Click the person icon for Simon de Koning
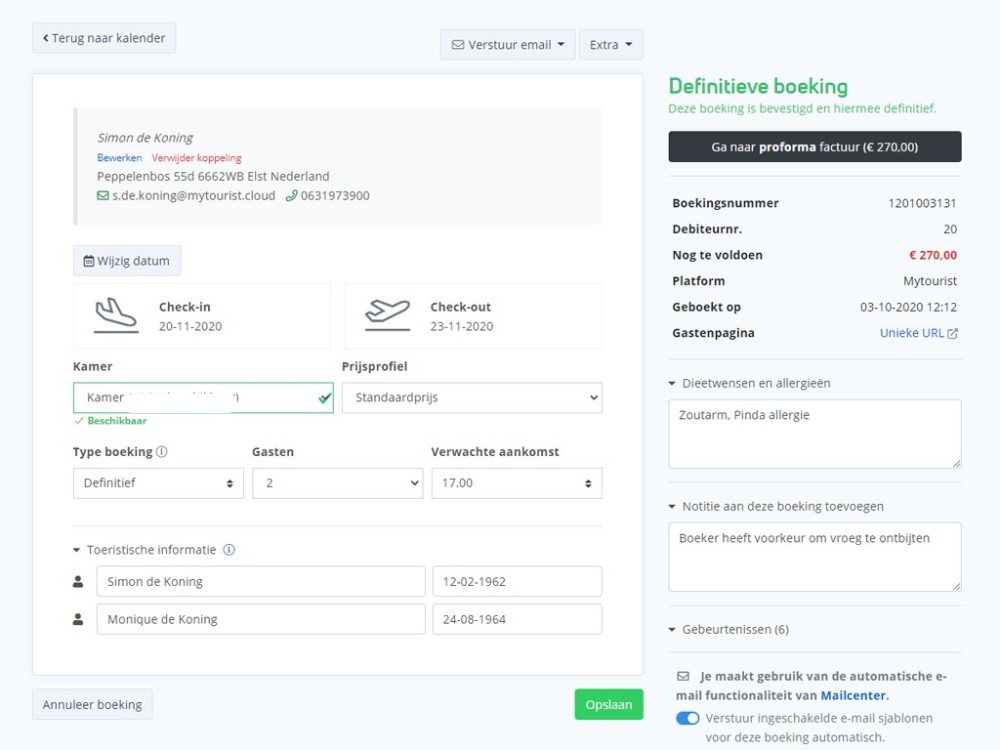The width and height of the screenshot is (1000, 750). coord(79,582)
